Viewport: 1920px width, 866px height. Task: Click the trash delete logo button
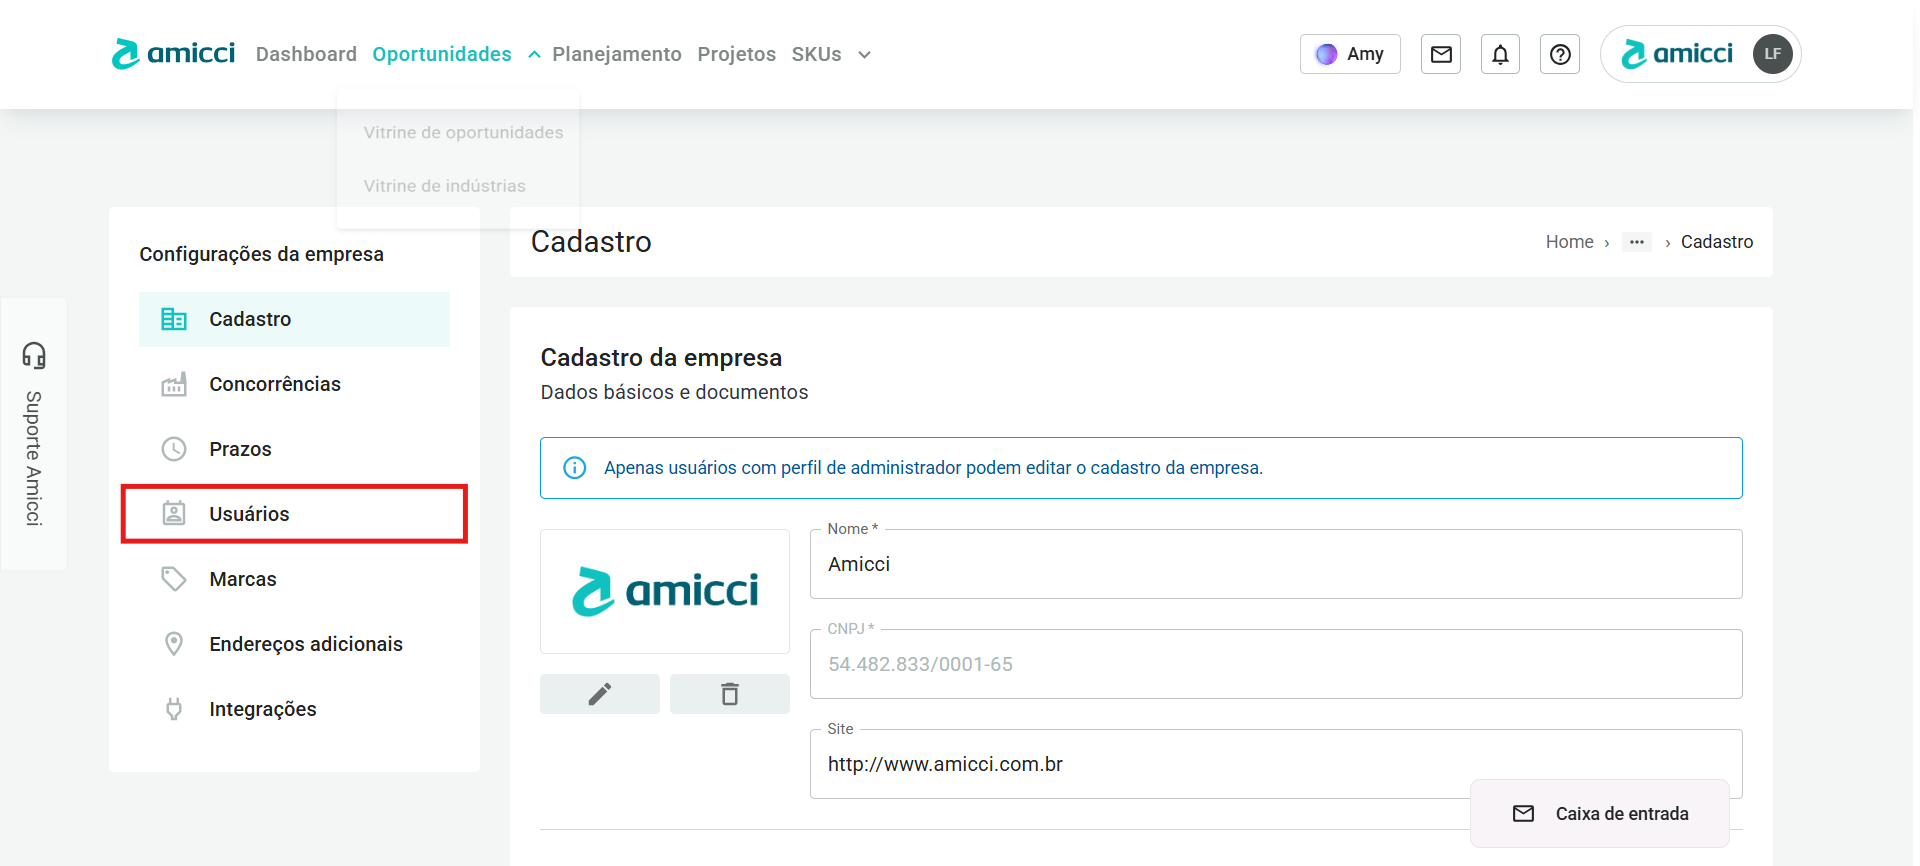click(x=729, y=694)
